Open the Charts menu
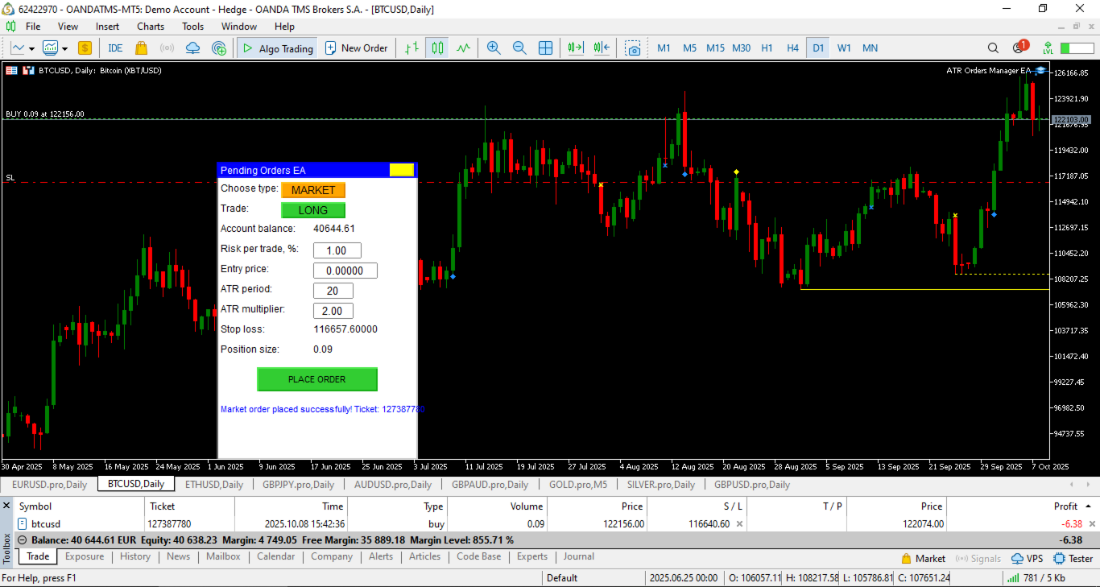The height and width of the screenshot is (587, 1100). 150,26
